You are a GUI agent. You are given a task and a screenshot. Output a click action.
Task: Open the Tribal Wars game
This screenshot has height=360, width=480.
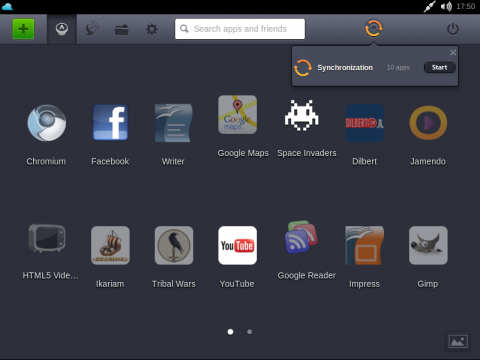(x=174, y=246)
